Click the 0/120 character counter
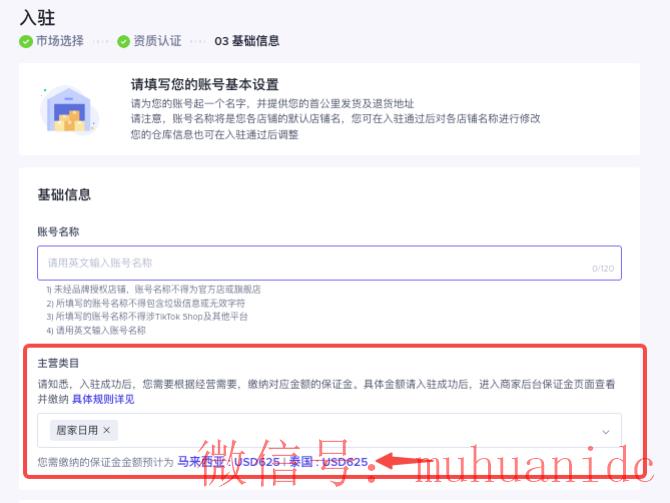Viewport: 670px width, 503px height. click(x=603, y=268)
